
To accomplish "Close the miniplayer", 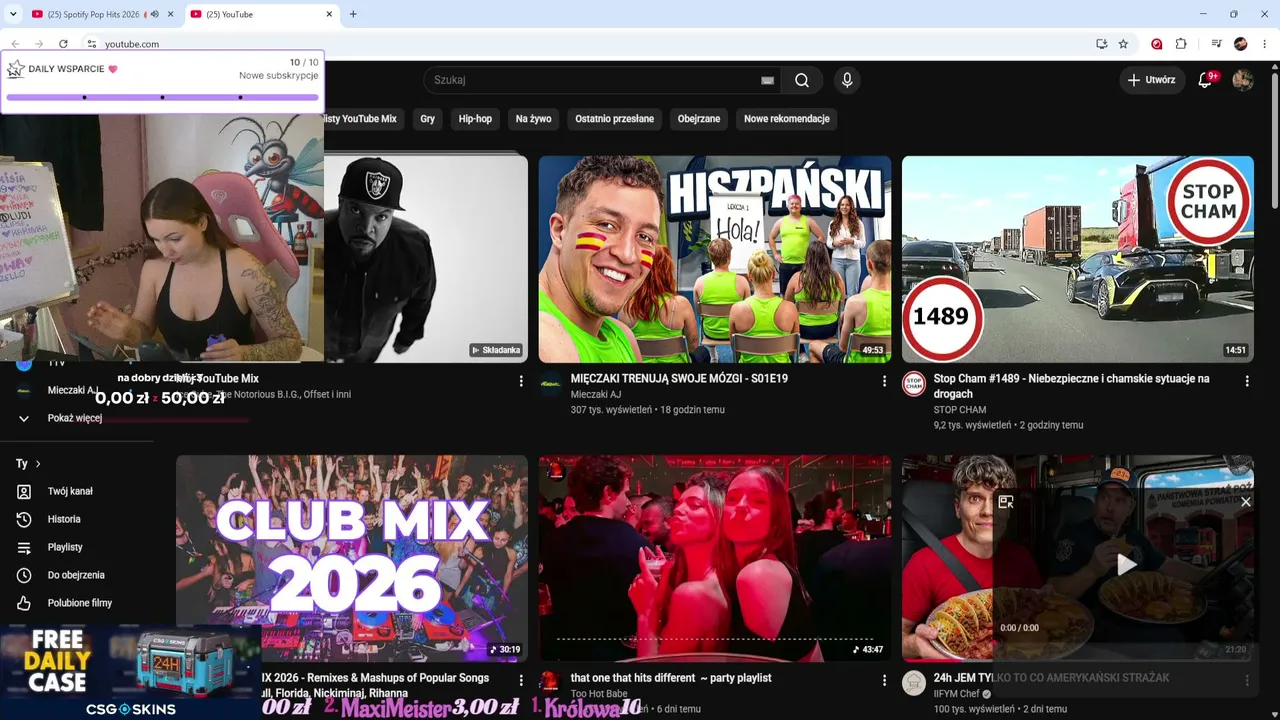I will coord(1246,502).
